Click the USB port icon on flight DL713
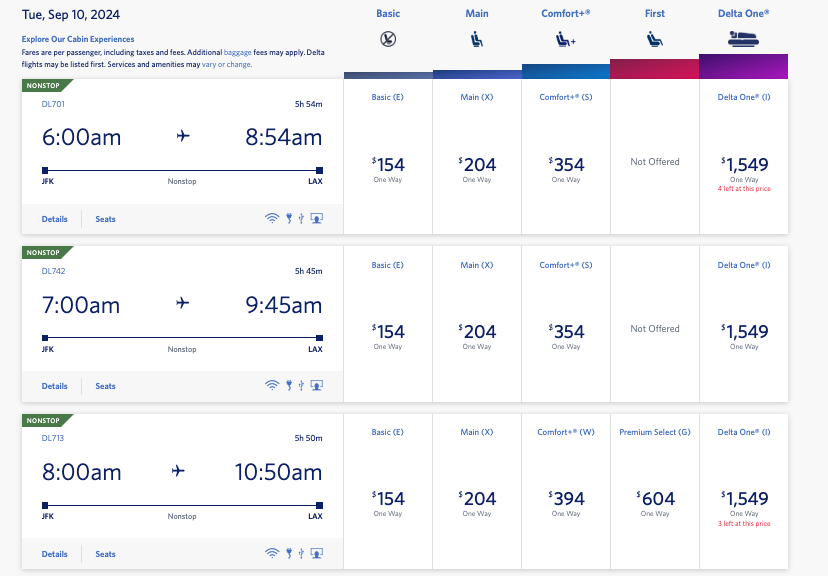Screen dimensions: 828x576 coord(300,553)
